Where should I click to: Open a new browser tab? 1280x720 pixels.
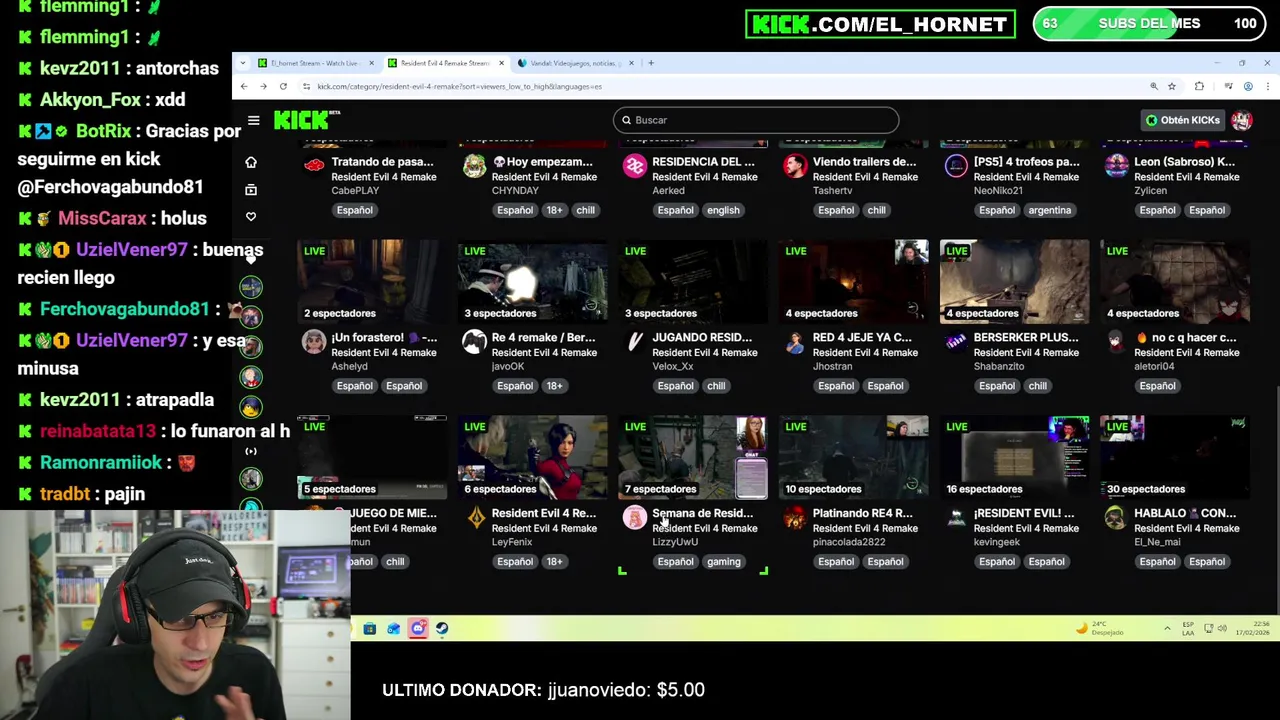tap(651, 63)
